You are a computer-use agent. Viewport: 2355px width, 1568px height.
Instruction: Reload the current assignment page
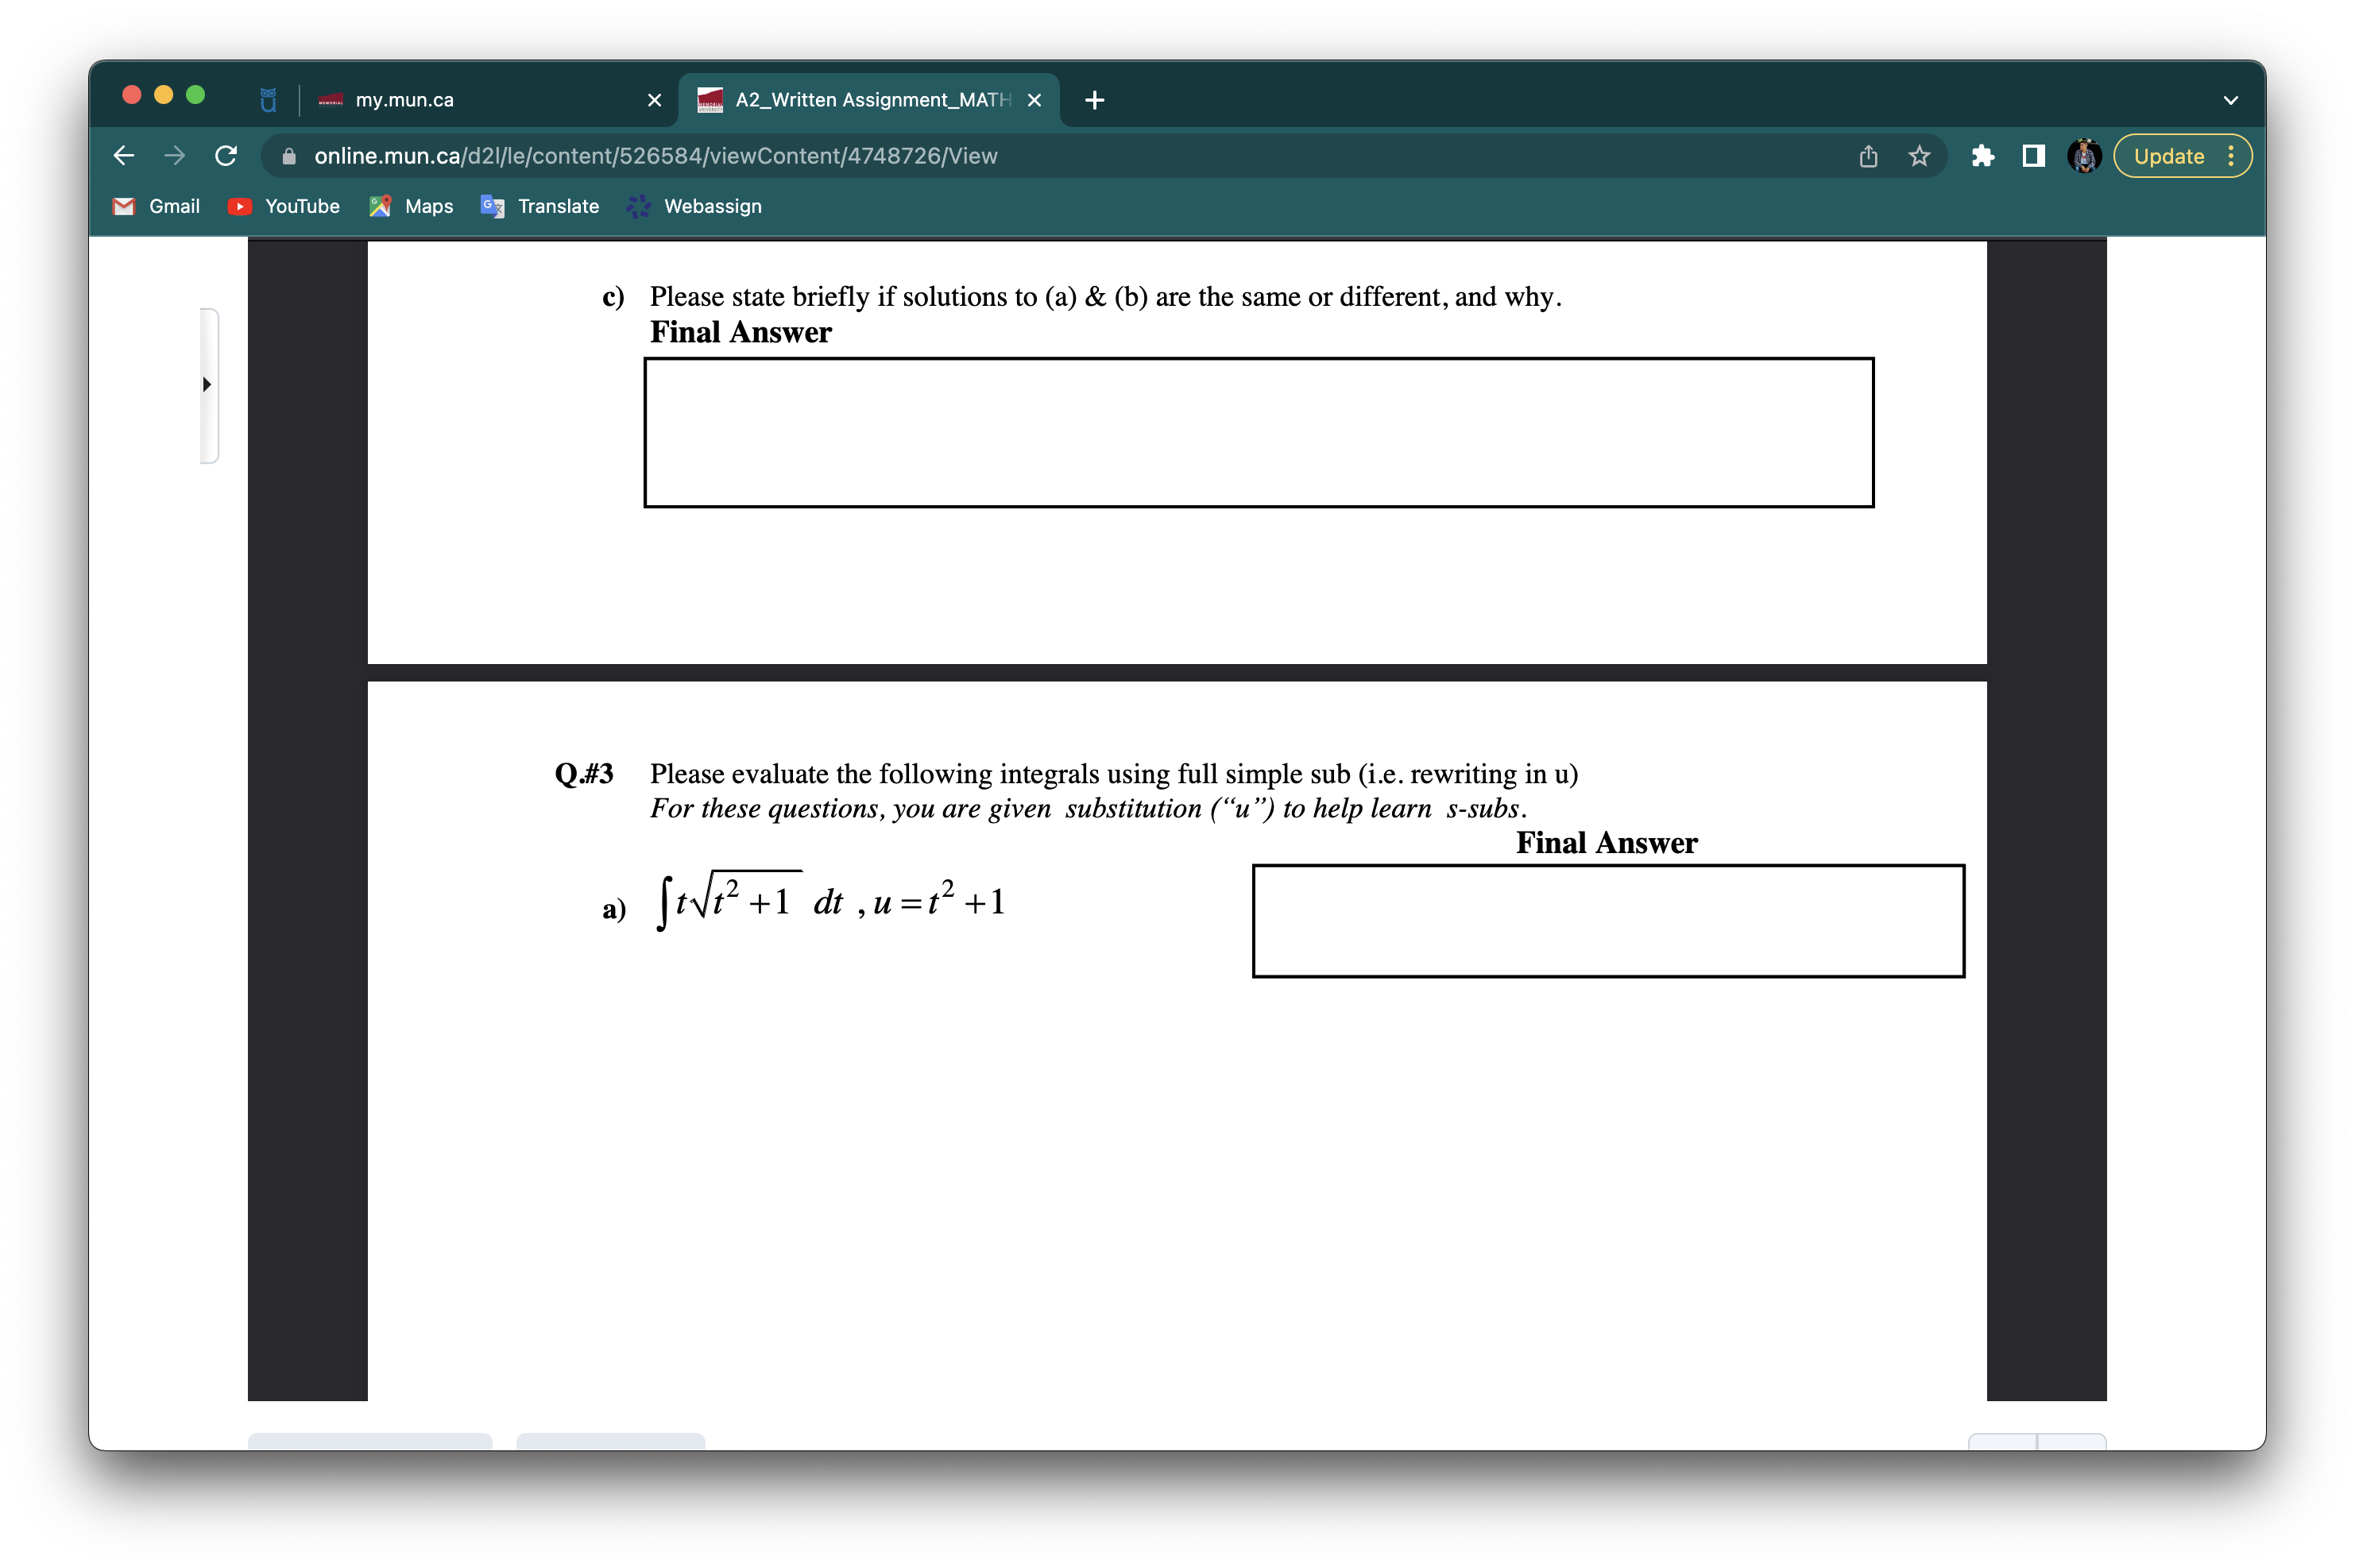click(226, 156)
